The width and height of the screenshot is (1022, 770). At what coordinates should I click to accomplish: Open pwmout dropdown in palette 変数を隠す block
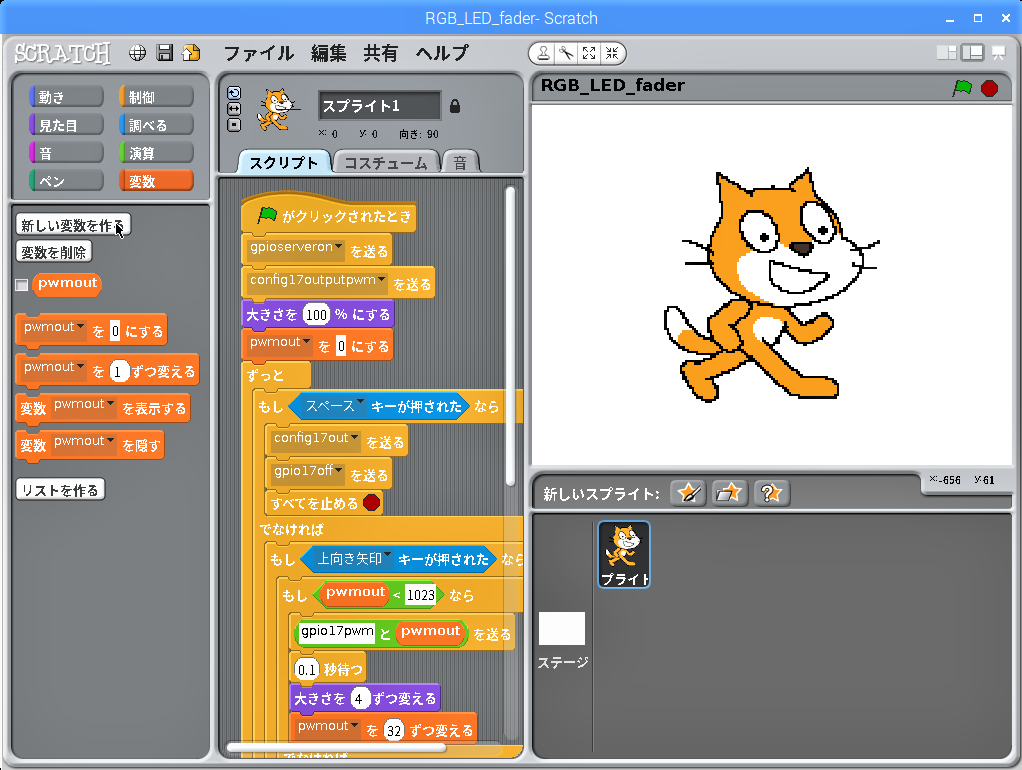click(110, 441)
